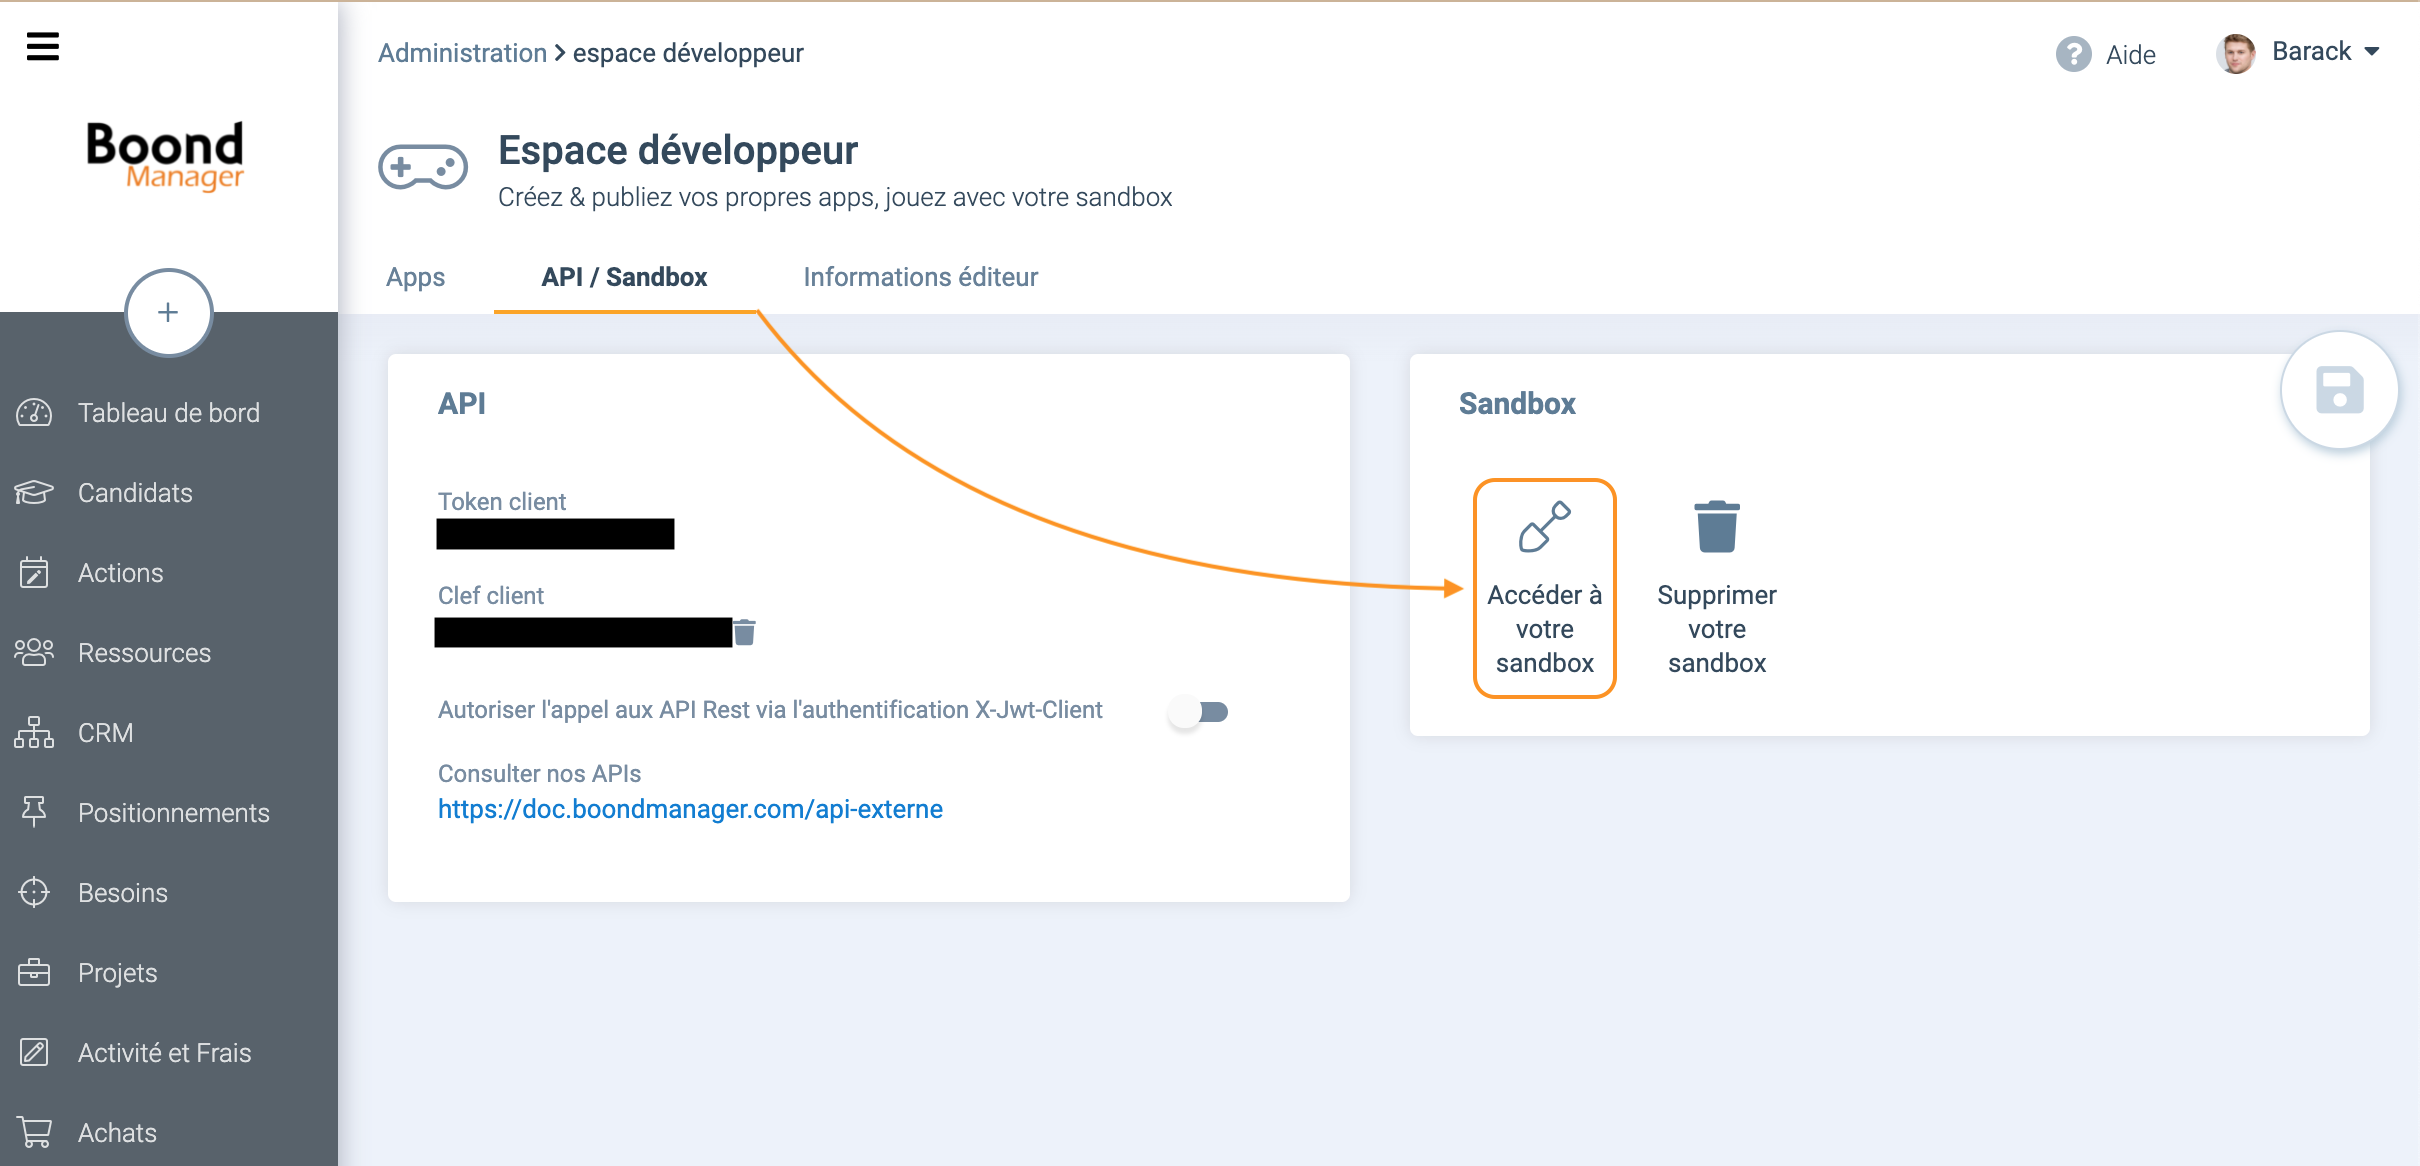
Task: Select the API / Sandbox tab
Action: tap(624, 277)
